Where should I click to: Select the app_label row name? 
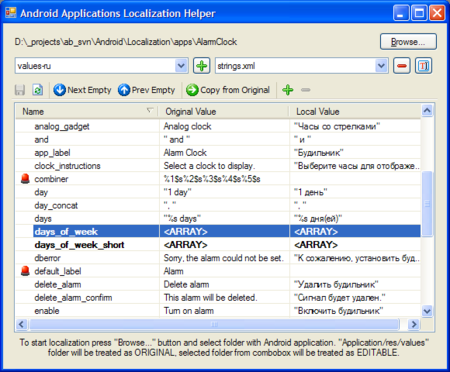pos(52,153)
